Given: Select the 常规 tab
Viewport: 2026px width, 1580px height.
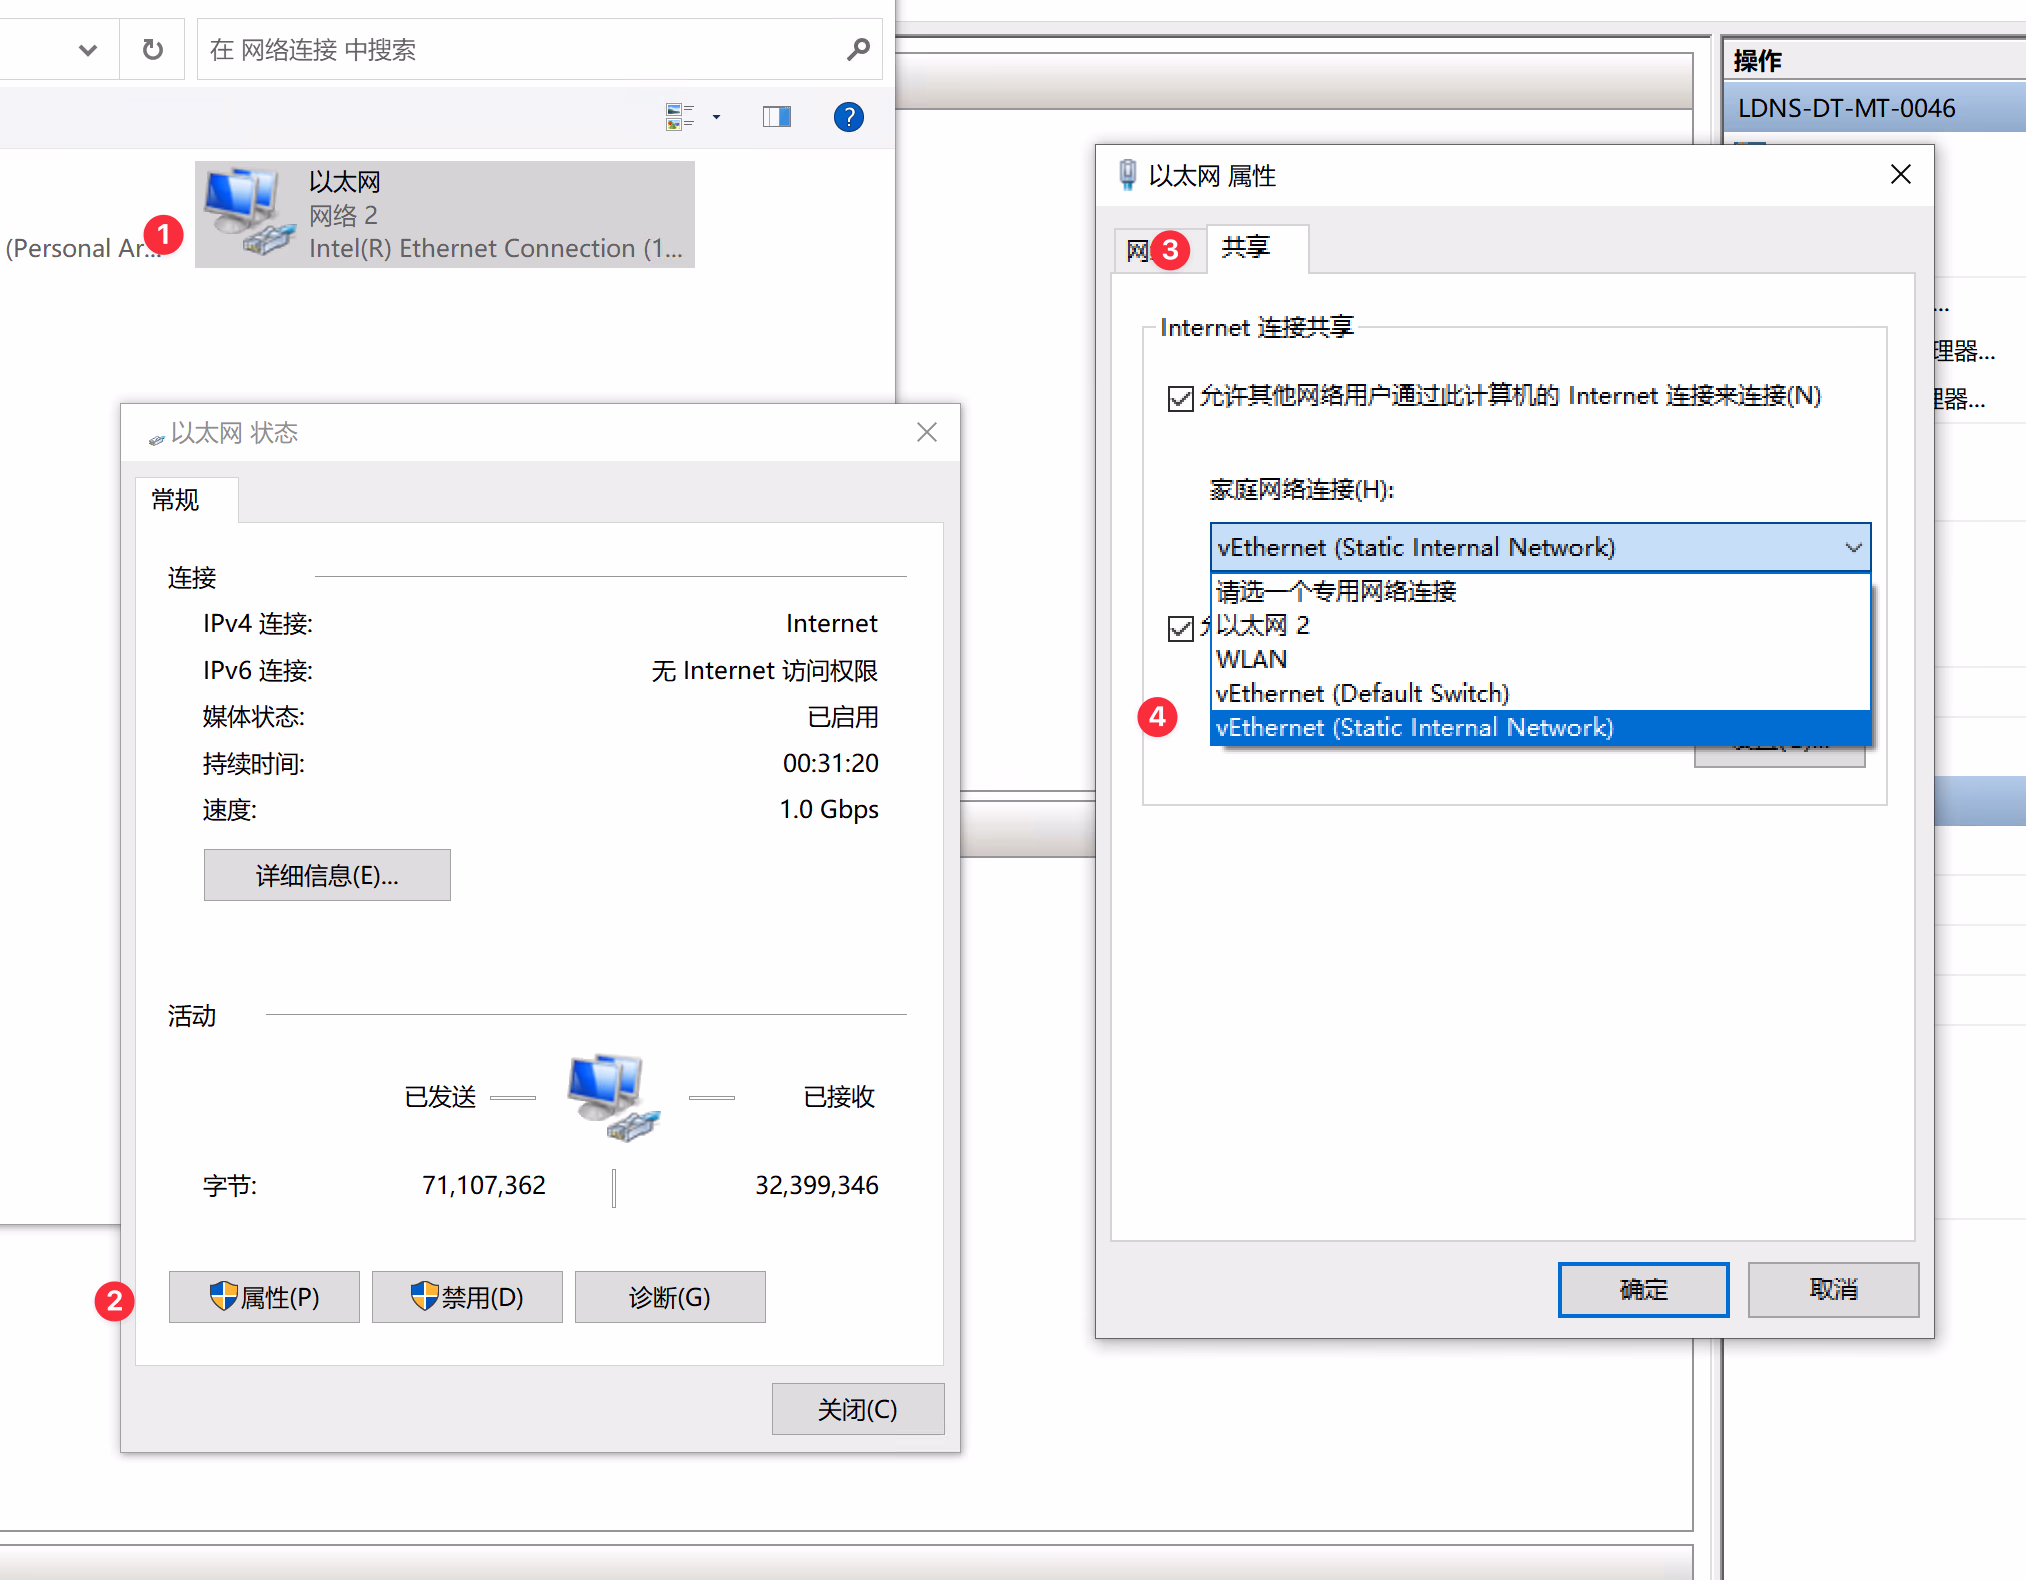Looking at the screenshot, I should tap(176, 499).
